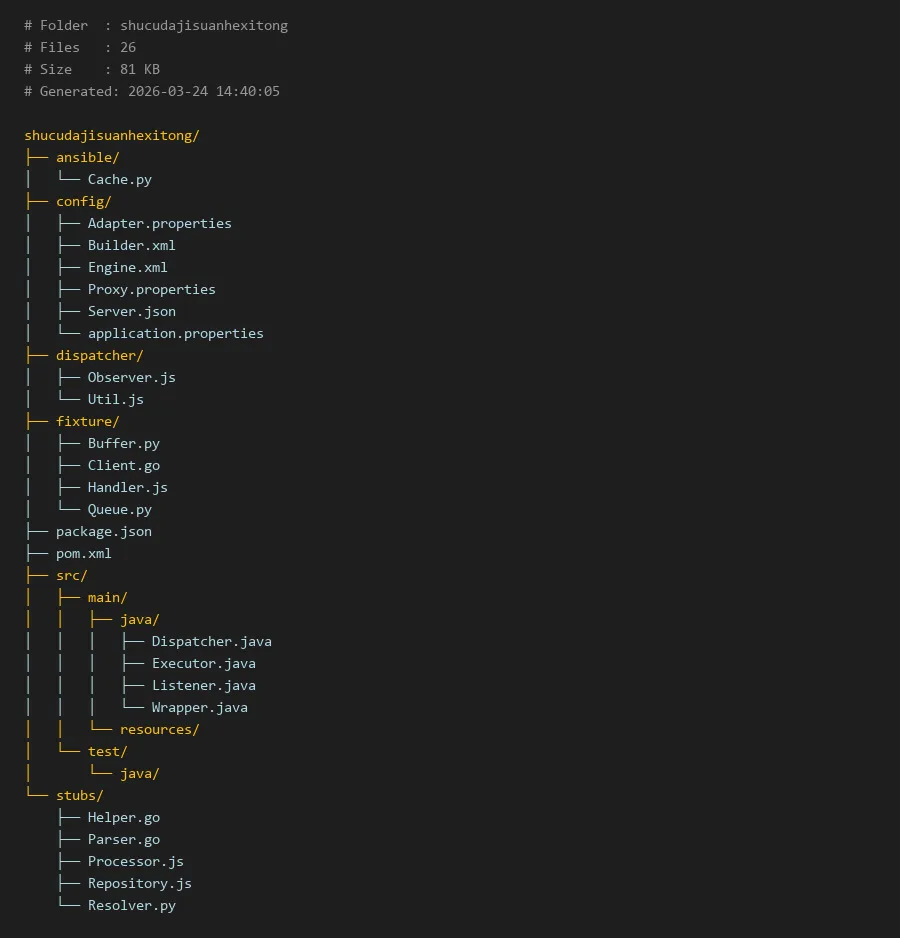
Task: Open the Cache.py file
Action: [x=120, y=179]
